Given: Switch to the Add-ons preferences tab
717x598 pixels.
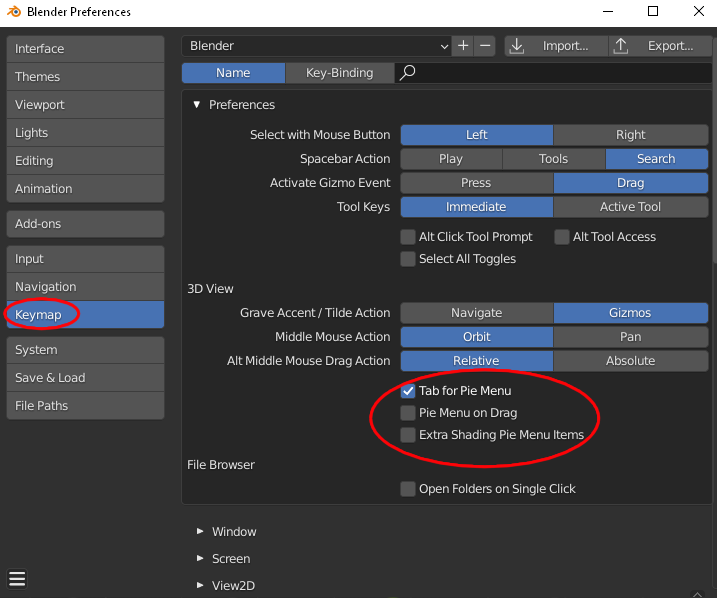Looking at the screenshot, I should pos(85,224).
